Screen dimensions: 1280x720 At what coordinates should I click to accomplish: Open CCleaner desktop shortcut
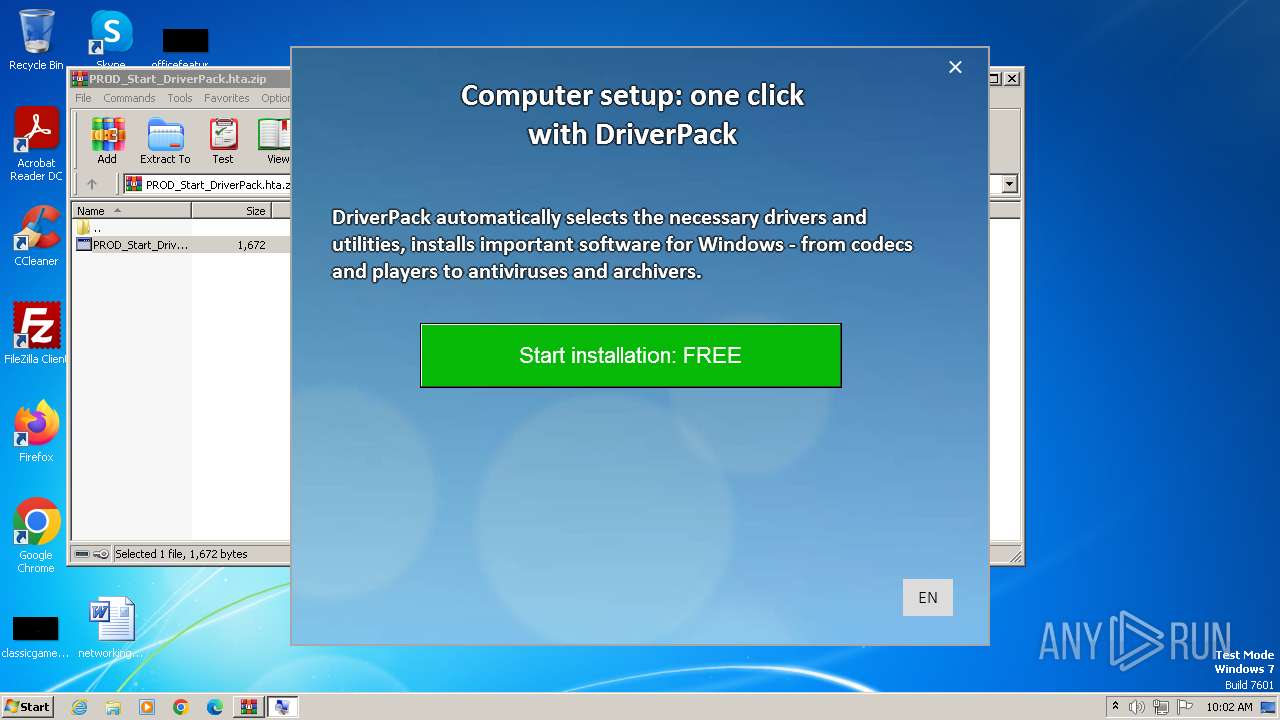click(36, 236)
